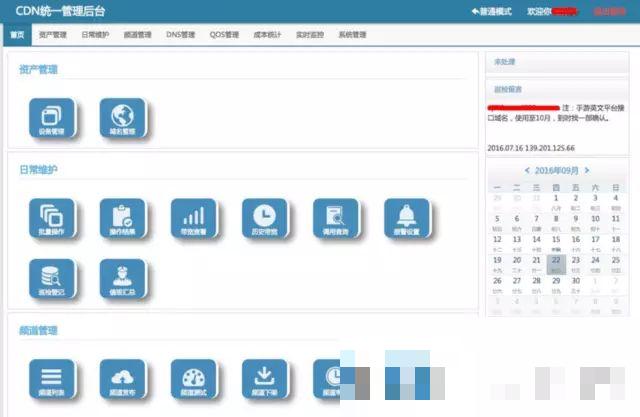Viewport: 640px width, 417px height.
Task: Click the CDN统一管理后台 title
Action: pos(60,11)
